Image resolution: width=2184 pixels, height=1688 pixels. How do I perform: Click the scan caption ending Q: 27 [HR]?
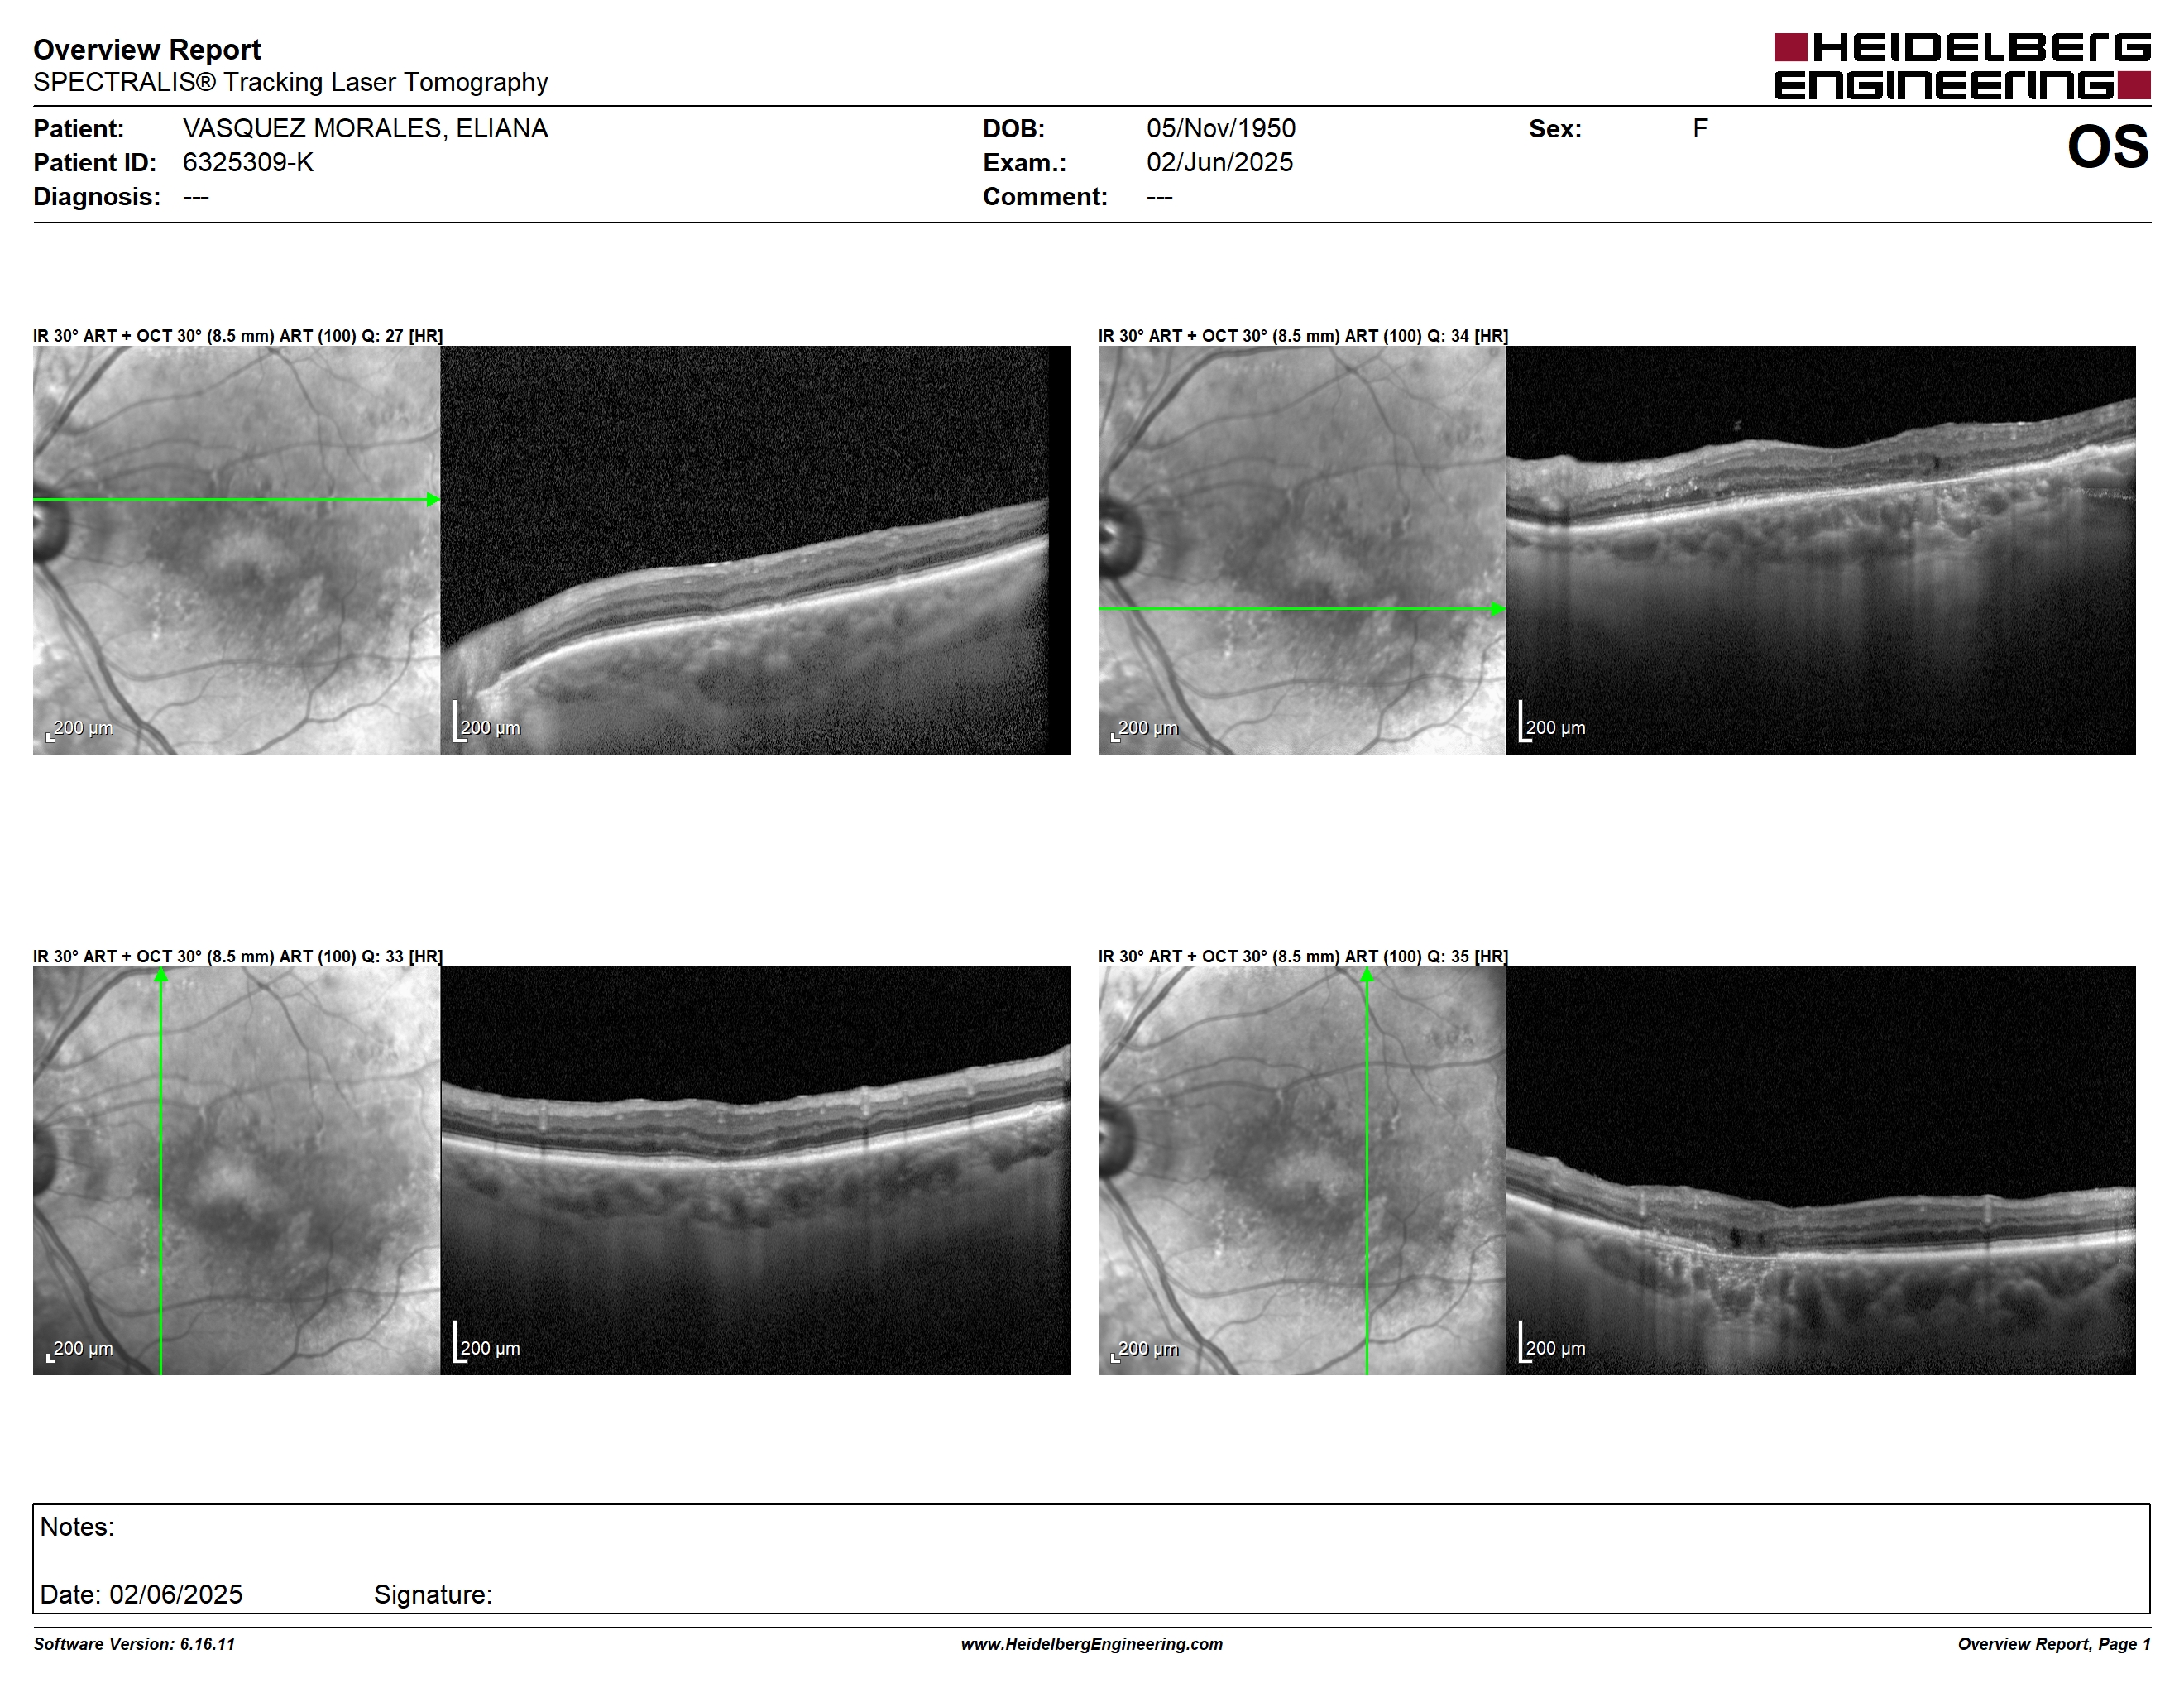tap(238, 336)
